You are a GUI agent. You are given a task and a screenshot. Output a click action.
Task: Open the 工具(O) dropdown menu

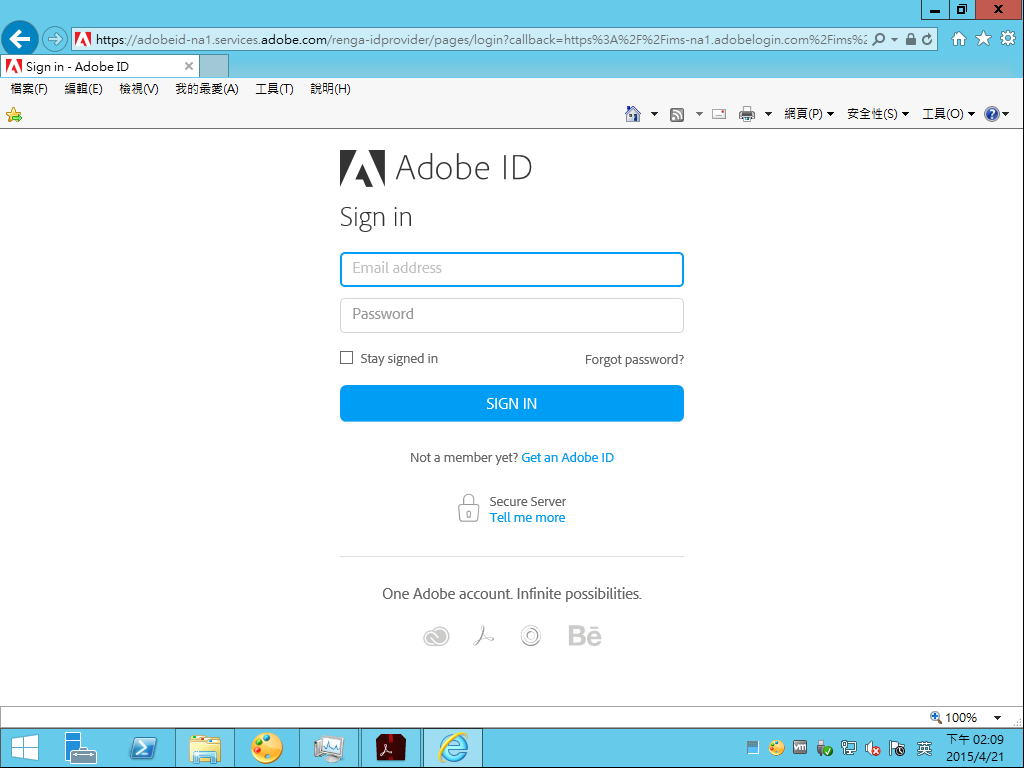[x=949, y=114]
